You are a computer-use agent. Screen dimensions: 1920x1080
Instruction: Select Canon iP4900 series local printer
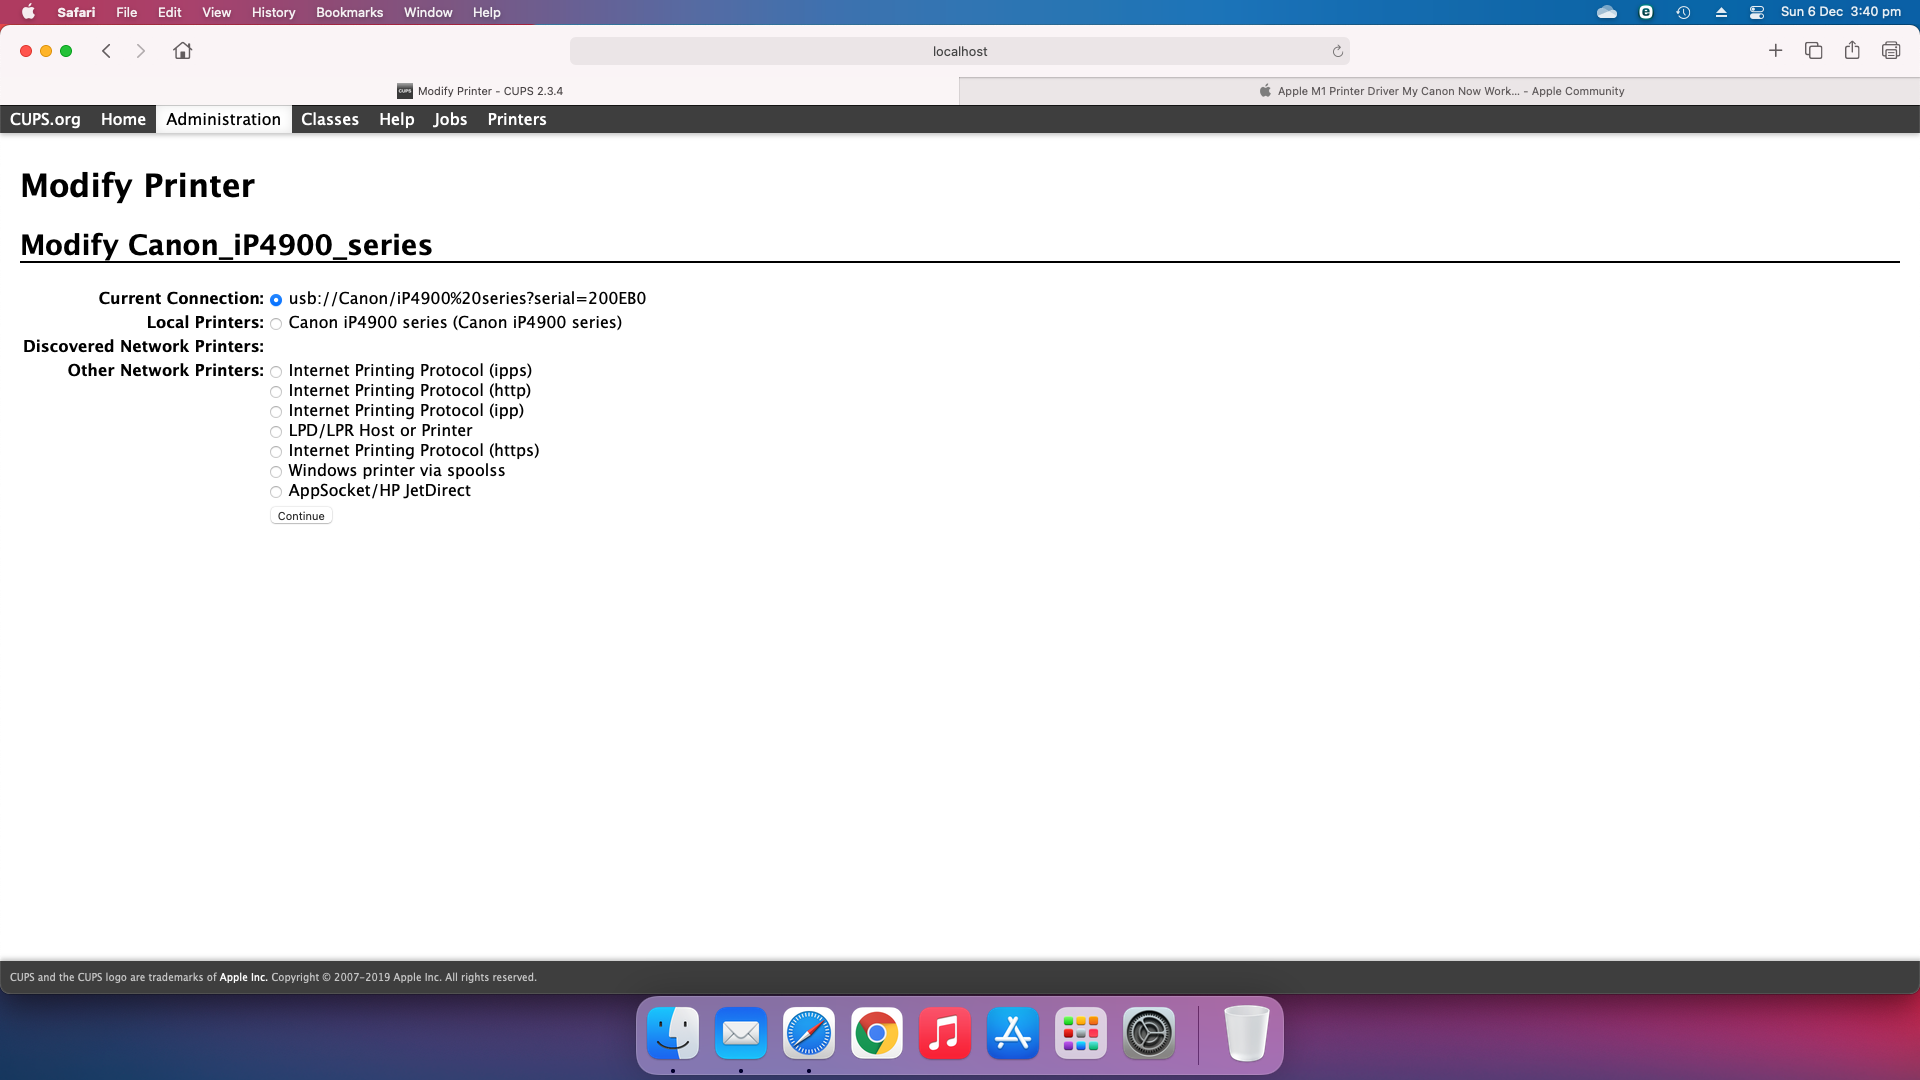coord(276,324)
